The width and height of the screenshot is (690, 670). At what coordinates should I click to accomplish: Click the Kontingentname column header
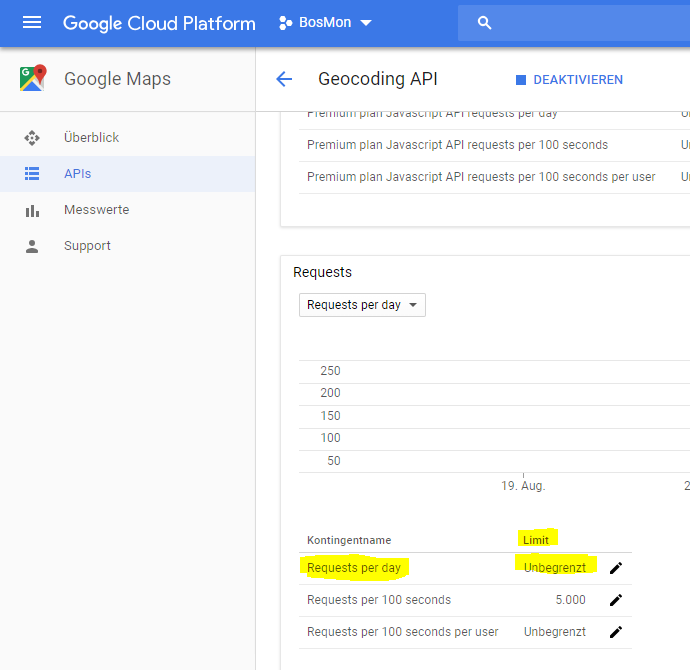349,540
